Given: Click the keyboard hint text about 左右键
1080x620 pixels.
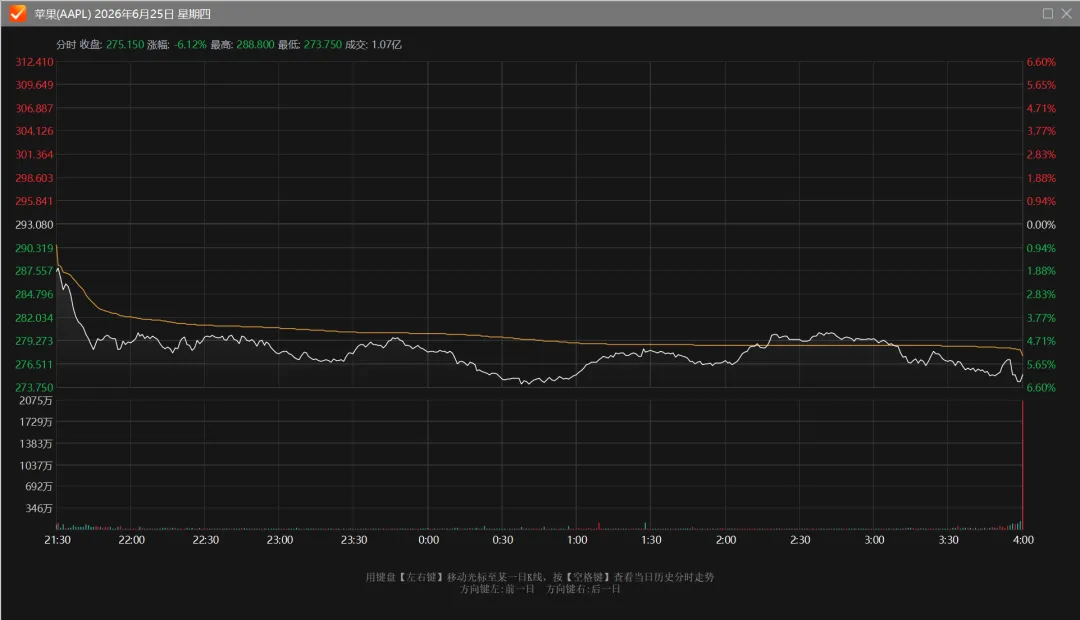Looking at the screenshot, I should (x=539, y=577).
